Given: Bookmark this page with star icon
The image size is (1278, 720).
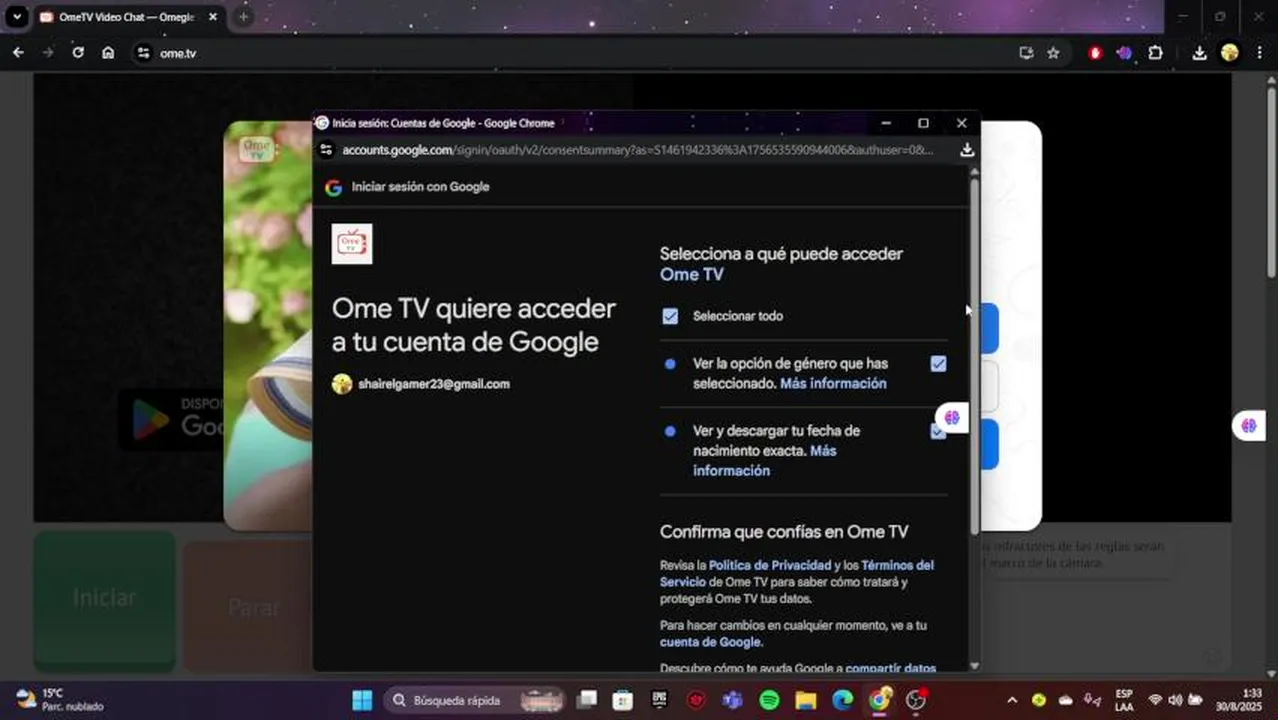Looking at the screenshot, I should [x=1053, y=53].
